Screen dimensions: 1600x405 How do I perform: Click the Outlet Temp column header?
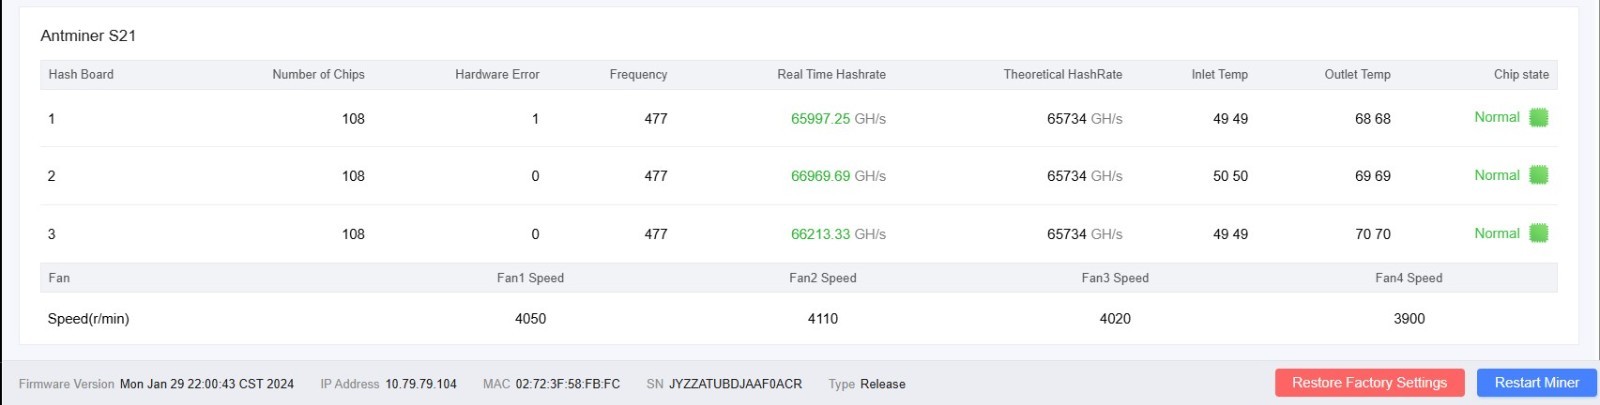click(x=1357, y=75)
